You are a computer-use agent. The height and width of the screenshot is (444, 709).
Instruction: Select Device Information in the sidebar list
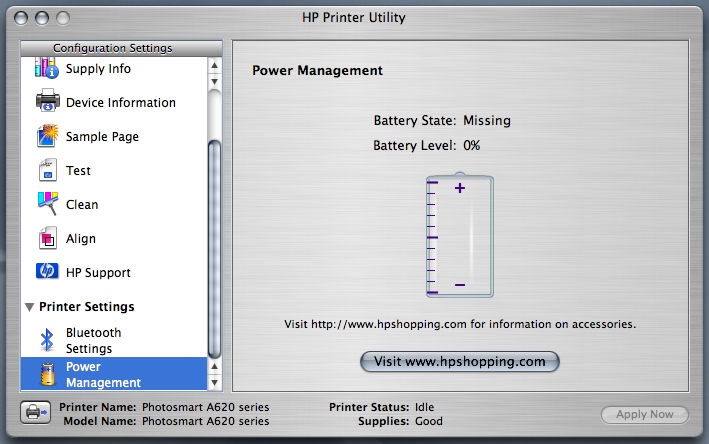[120, 102]
